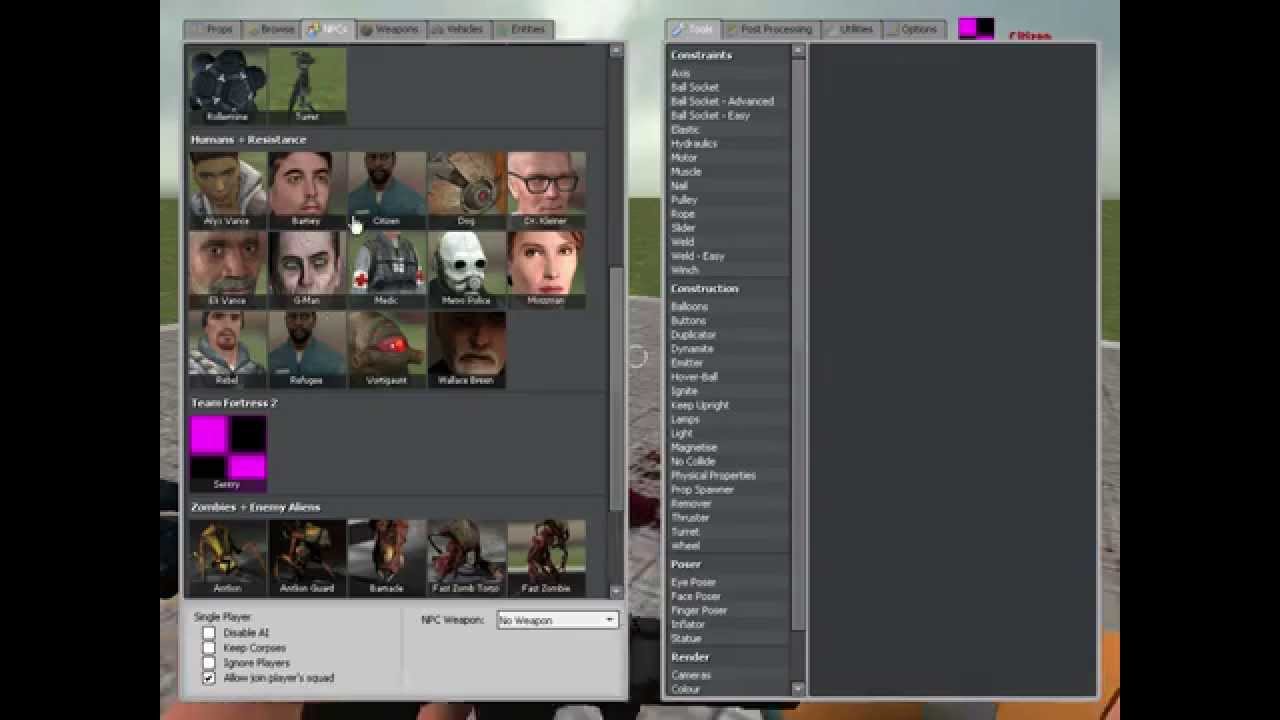This screenshot has height=720, width=1280.
Task: Spawn the Refugee NPC
Action: [x=307, y=349]
